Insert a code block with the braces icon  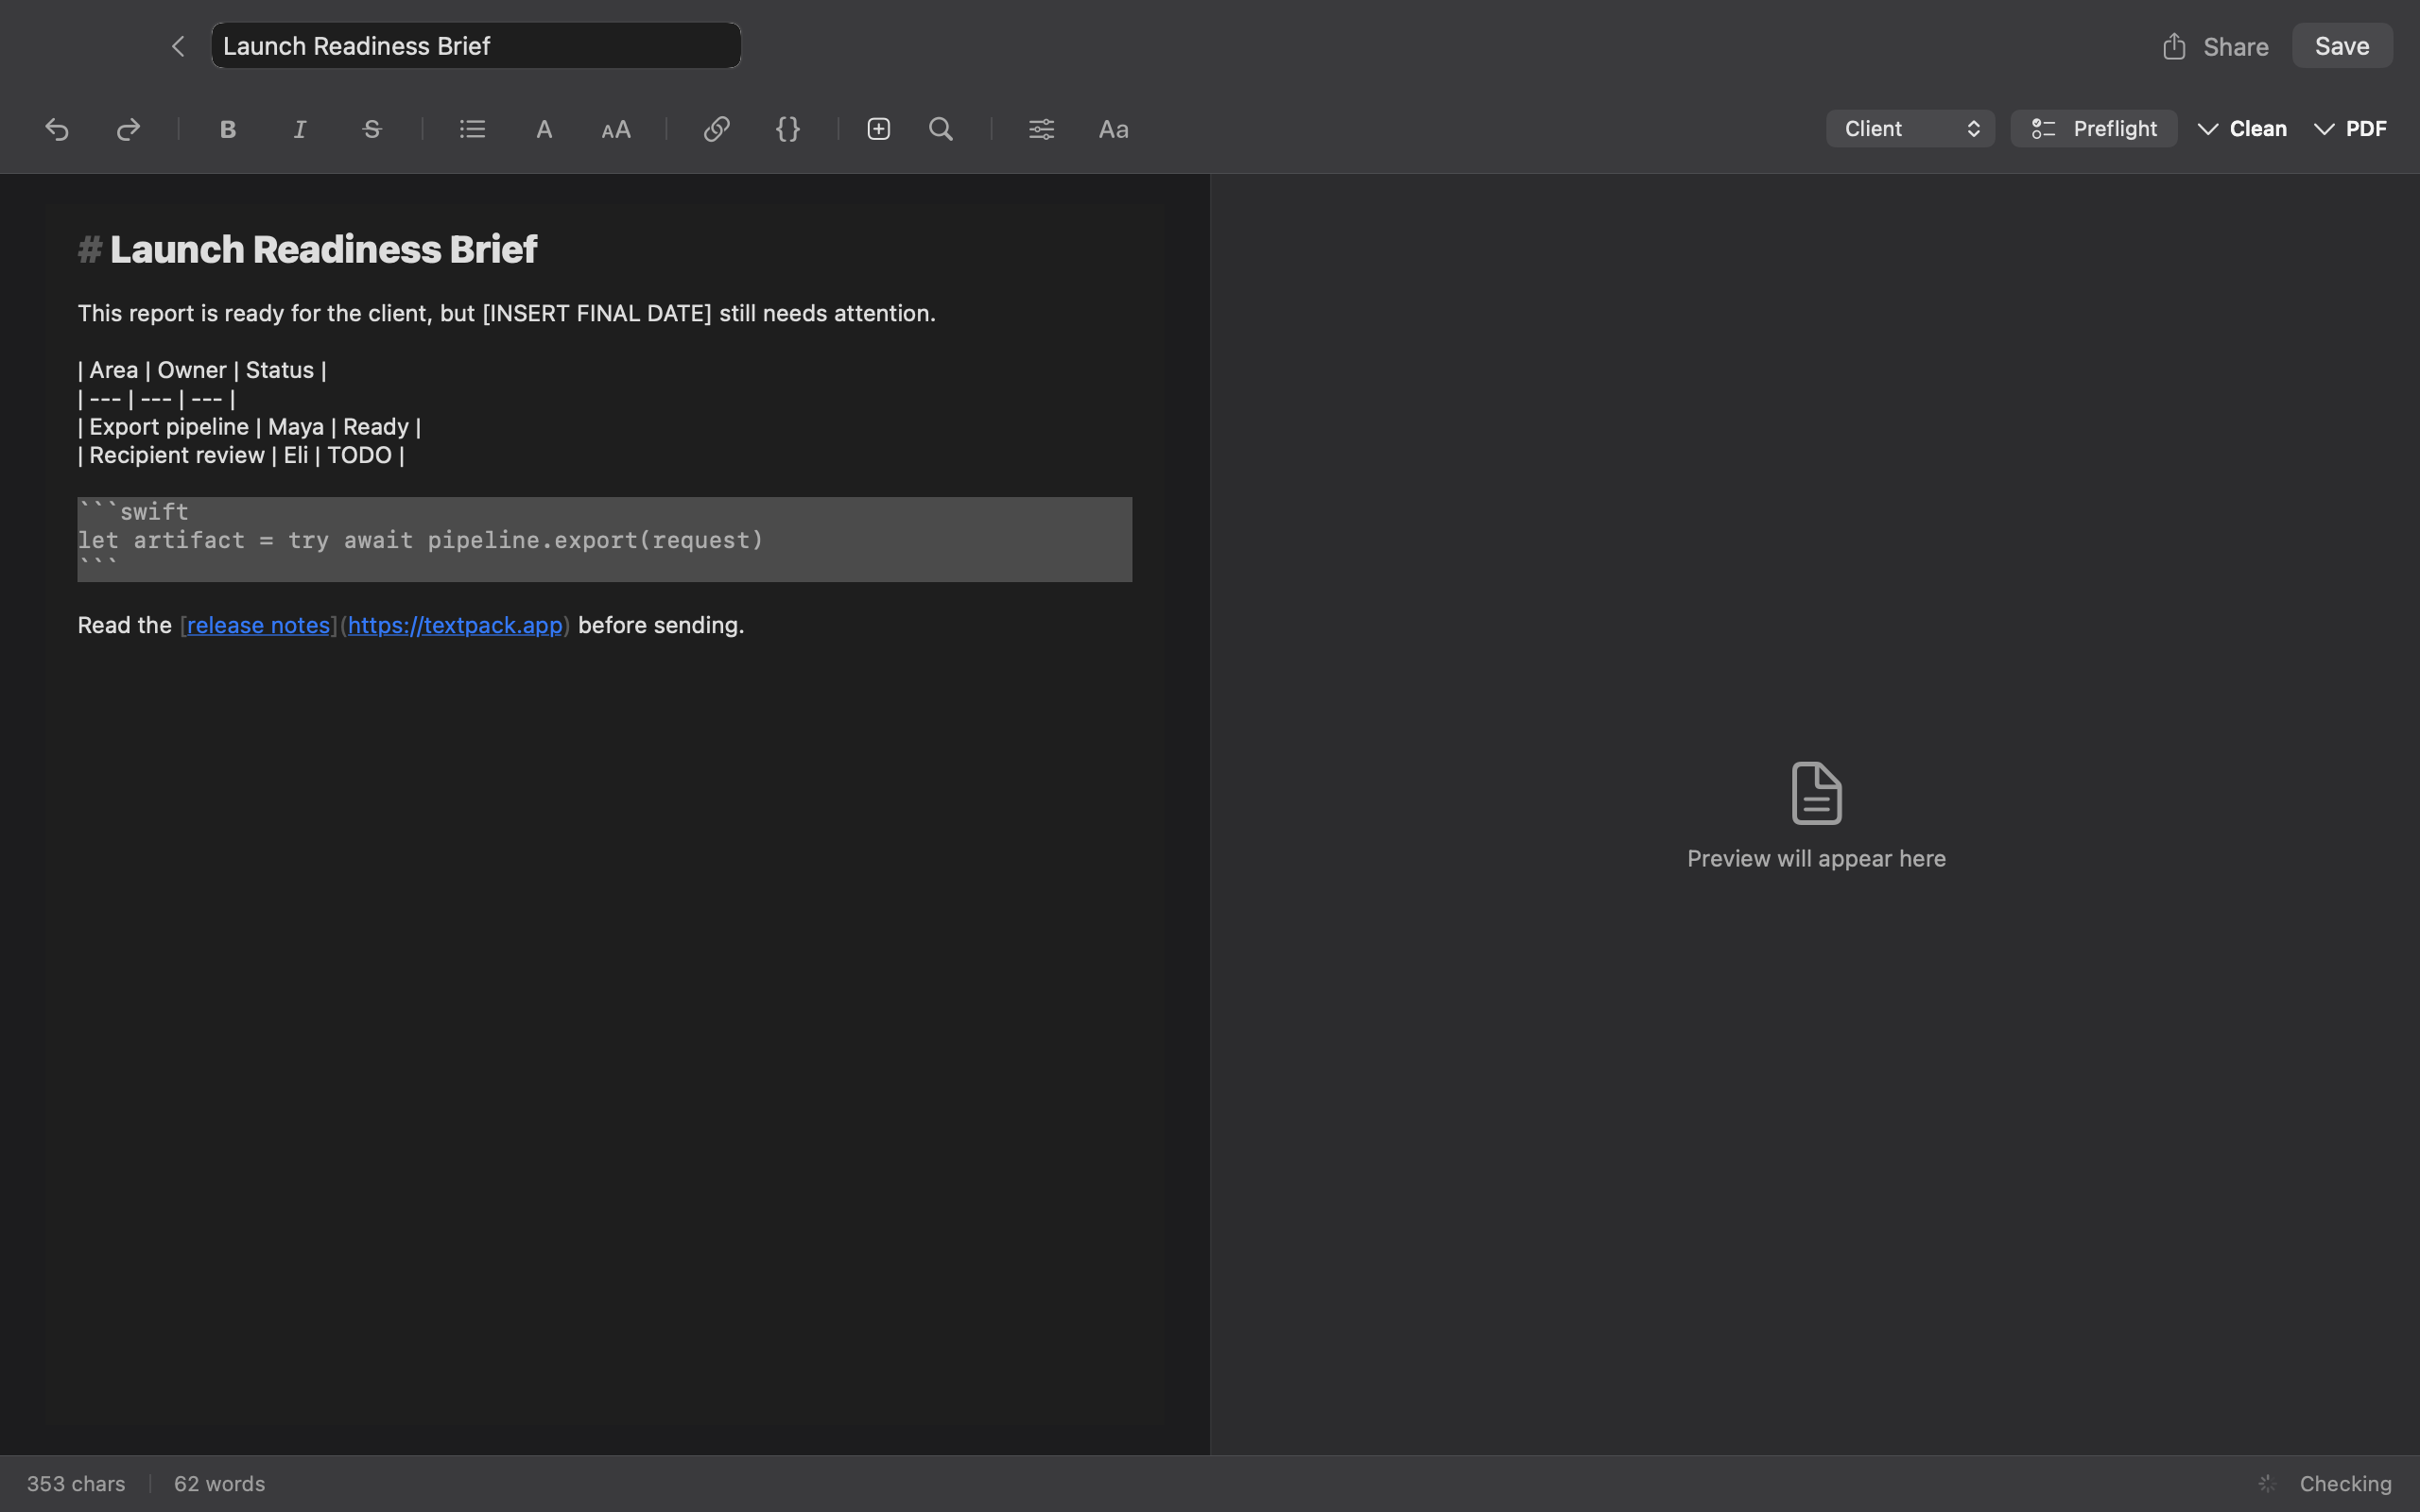(788, 129)
